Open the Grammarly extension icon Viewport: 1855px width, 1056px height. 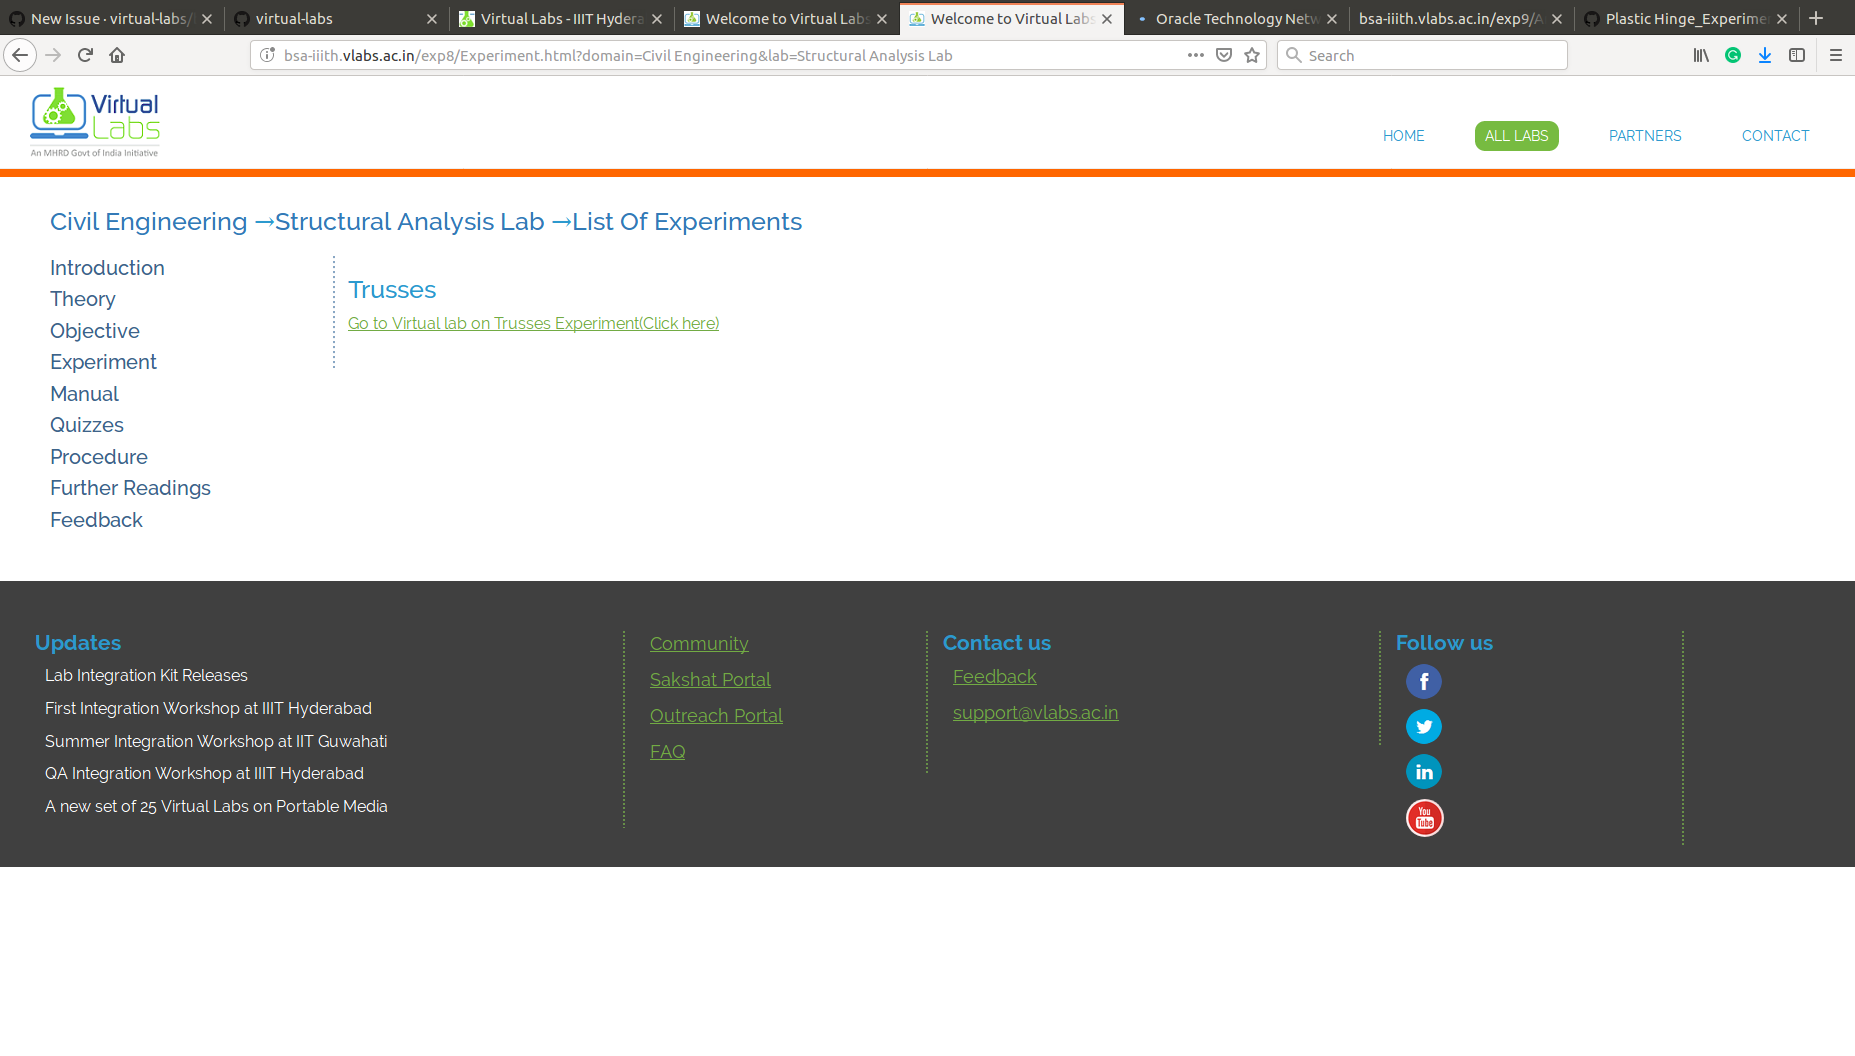(1733, 55)
